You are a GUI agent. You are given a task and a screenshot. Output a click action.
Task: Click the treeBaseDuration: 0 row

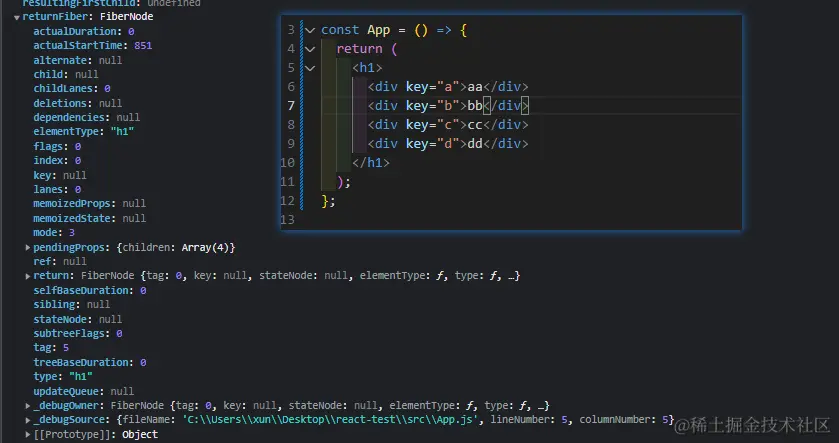click(x=90, y=363)
